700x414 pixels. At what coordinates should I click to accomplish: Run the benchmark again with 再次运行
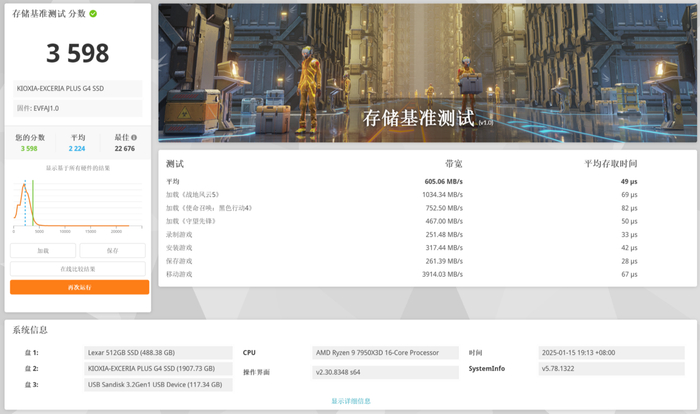click(x=79, y=287)
